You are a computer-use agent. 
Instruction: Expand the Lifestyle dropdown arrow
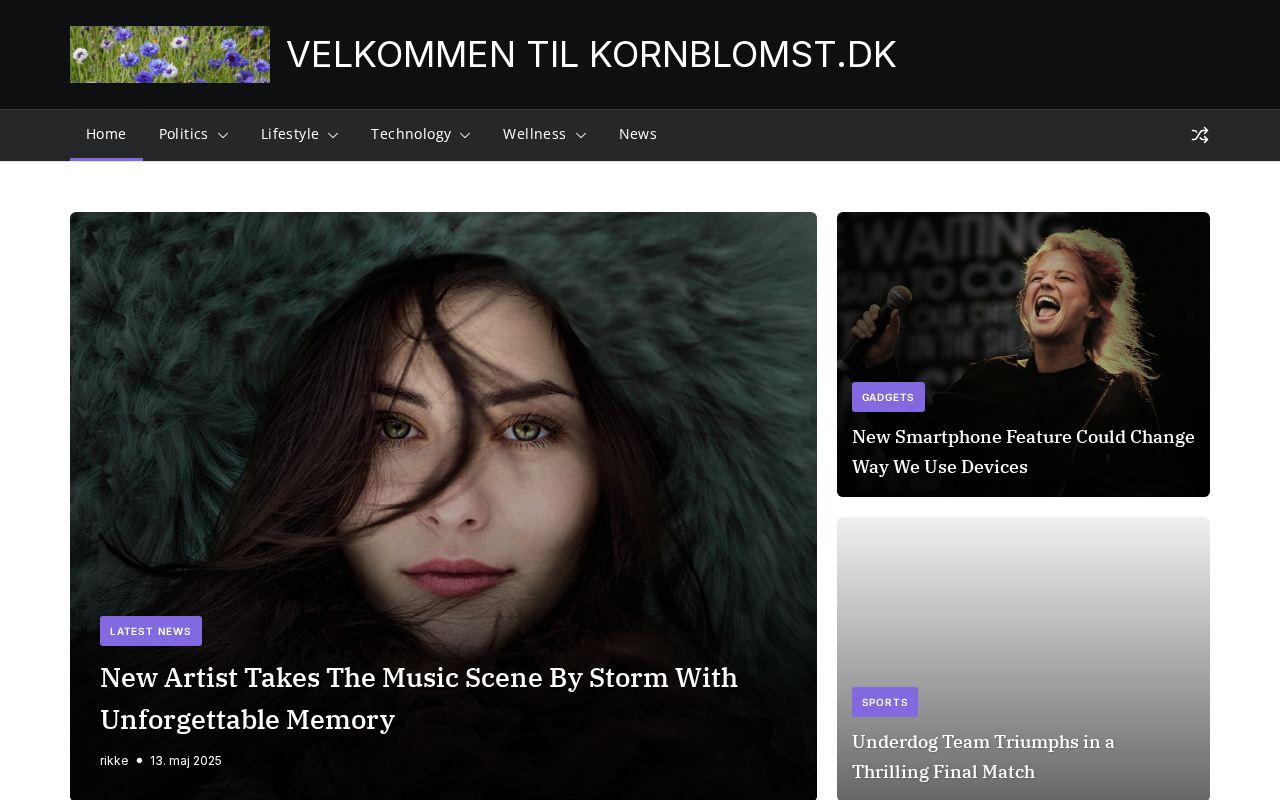333,135
